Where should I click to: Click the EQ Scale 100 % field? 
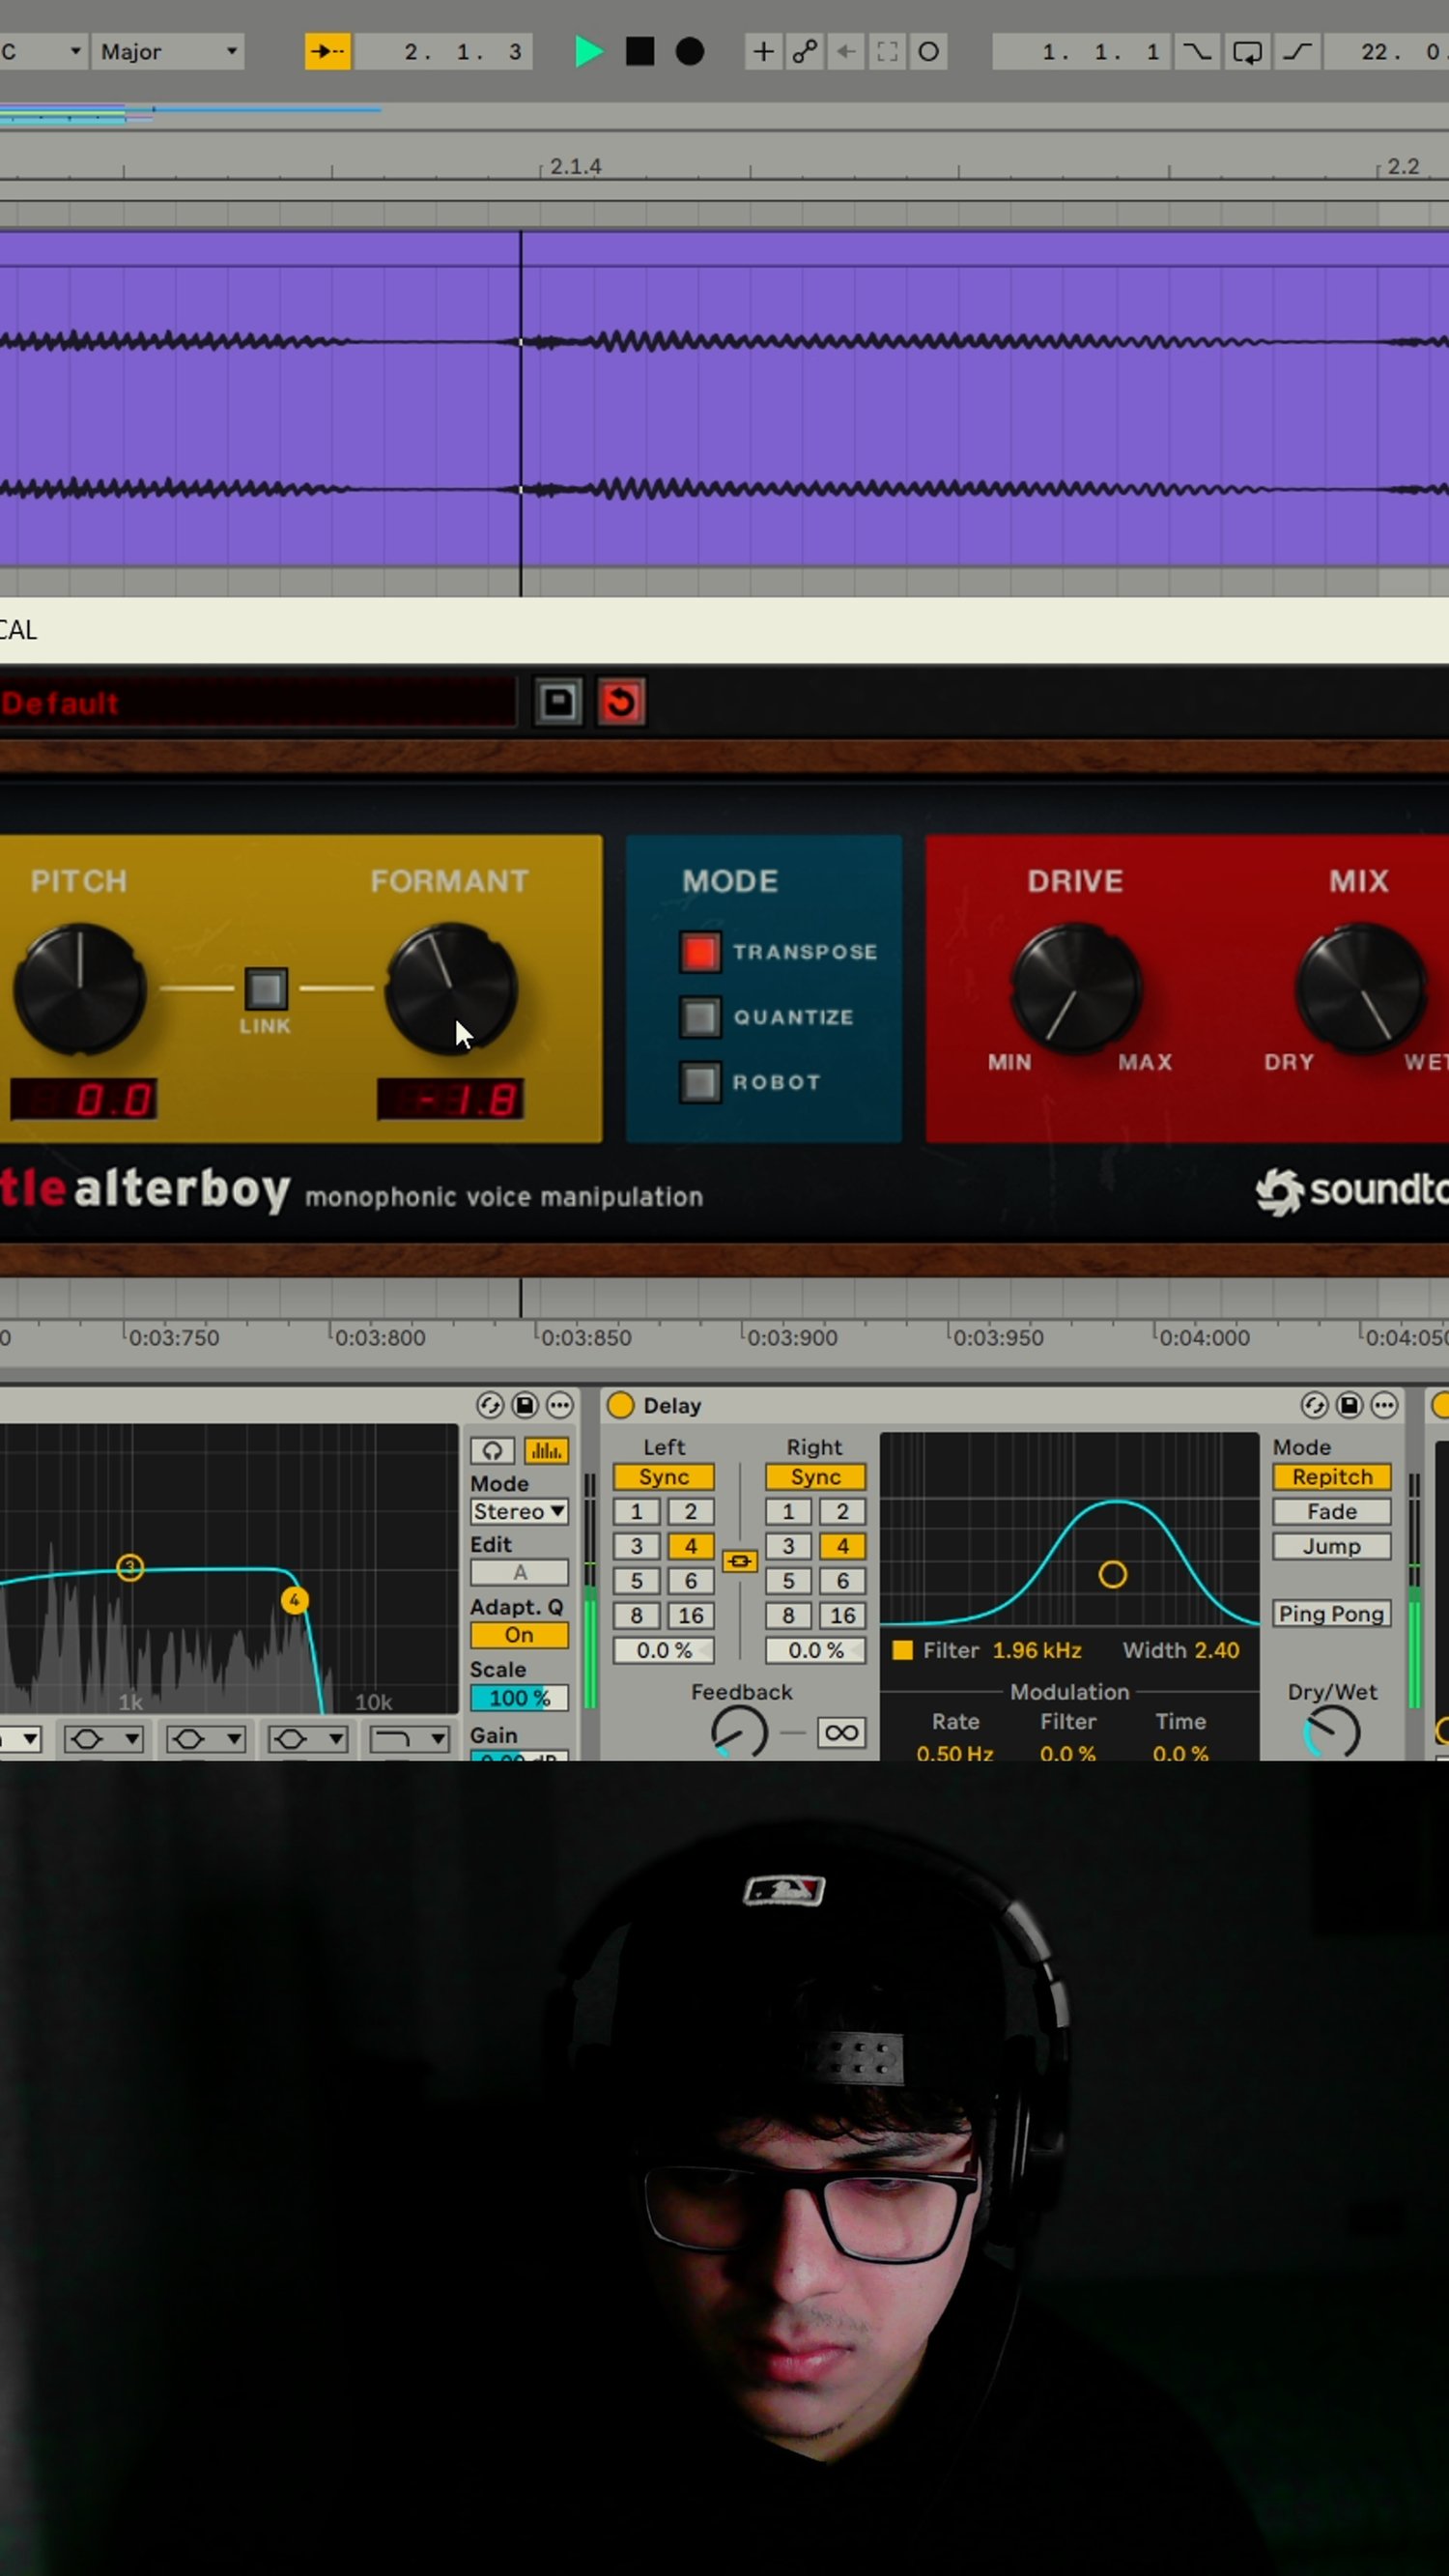[x=519, y=1698]
